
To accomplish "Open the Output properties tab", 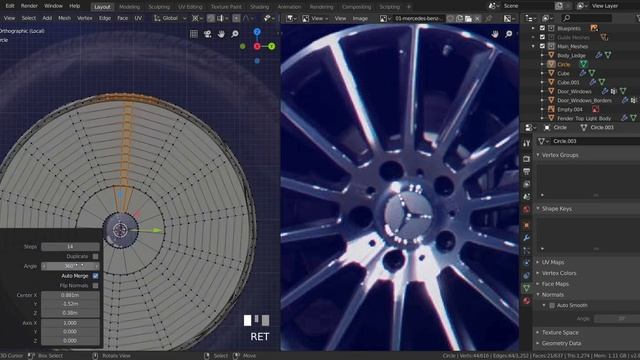I will click(527, 171).
